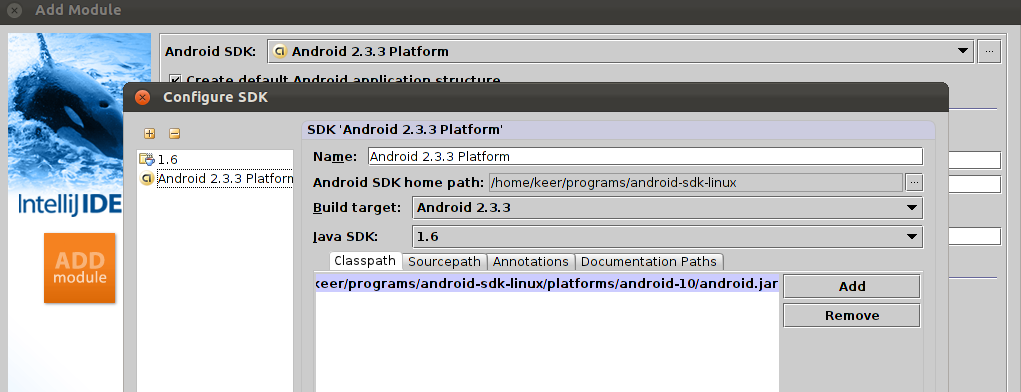Viewport: 1021px width, 392px height.
Task: Click the remove SDK minus icon
Action: [x=175, y=133]
